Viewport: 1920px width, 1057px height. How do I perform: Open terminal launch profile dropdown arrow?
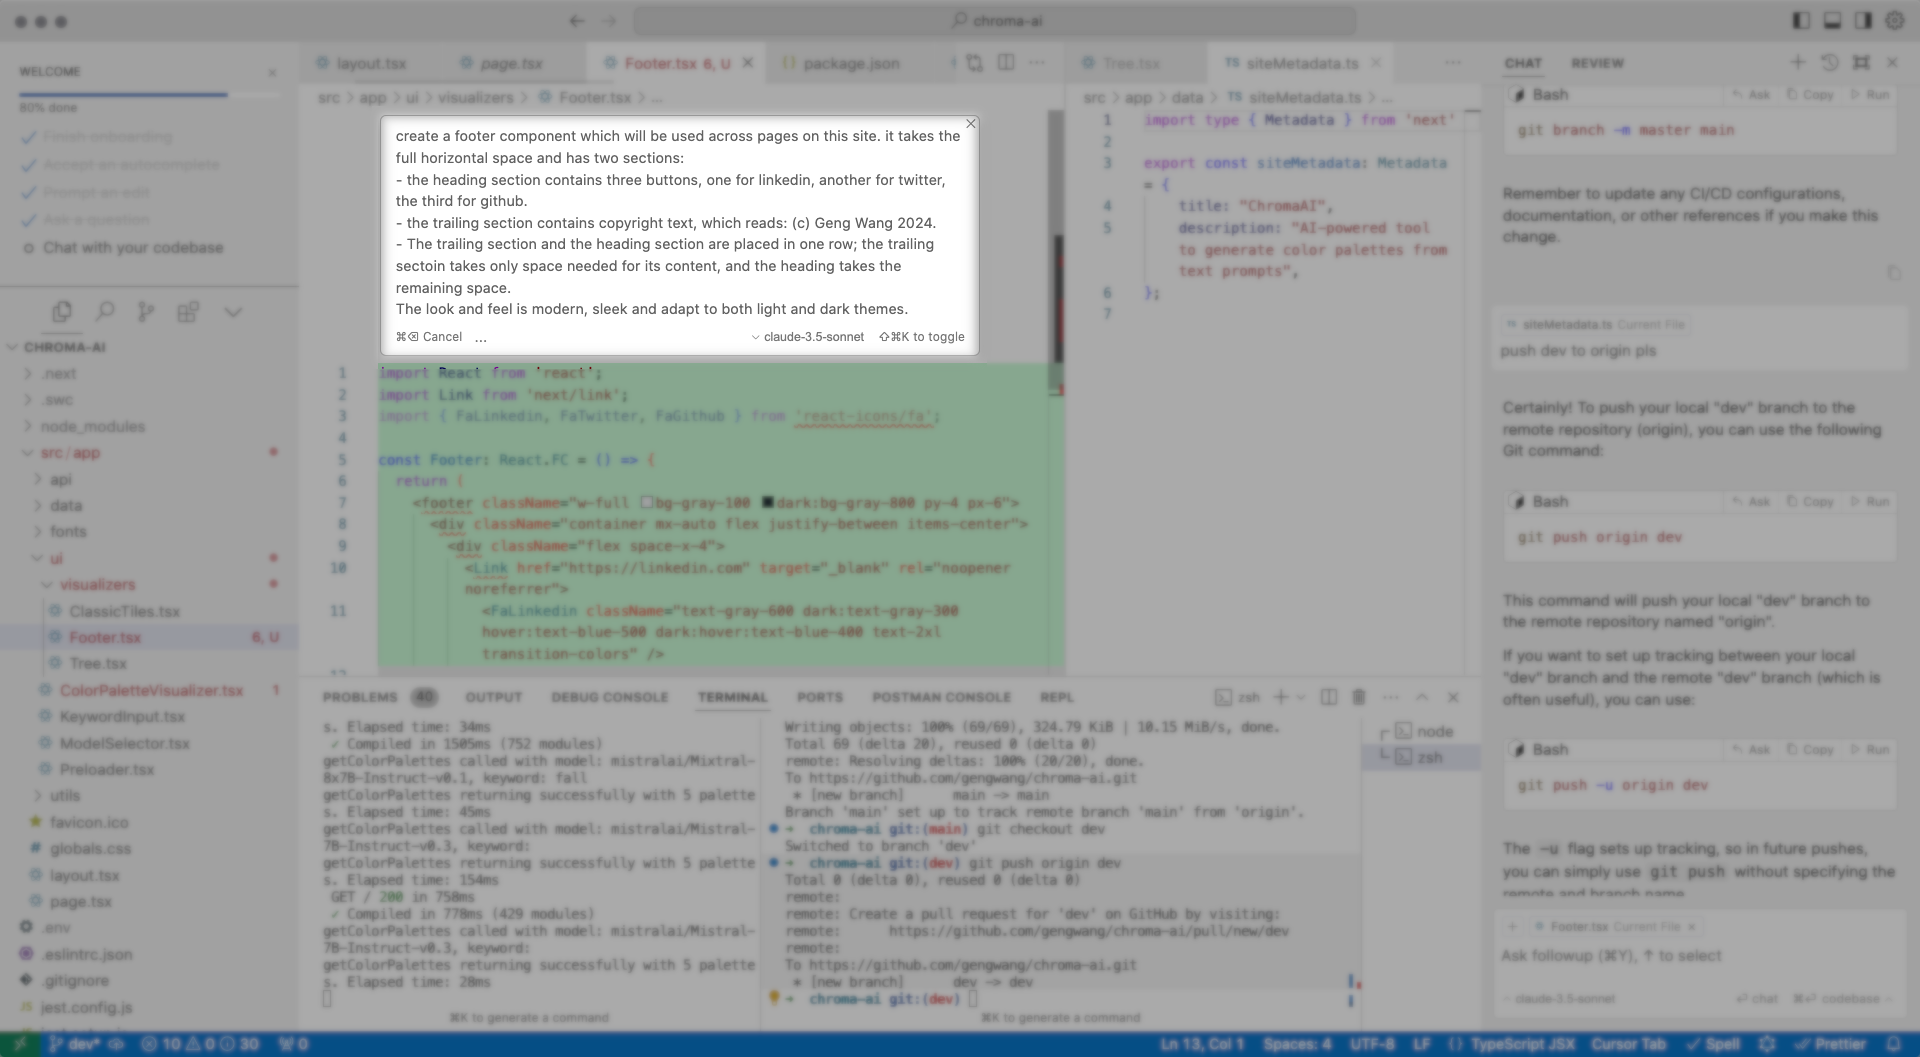(x=1301, y=697)
